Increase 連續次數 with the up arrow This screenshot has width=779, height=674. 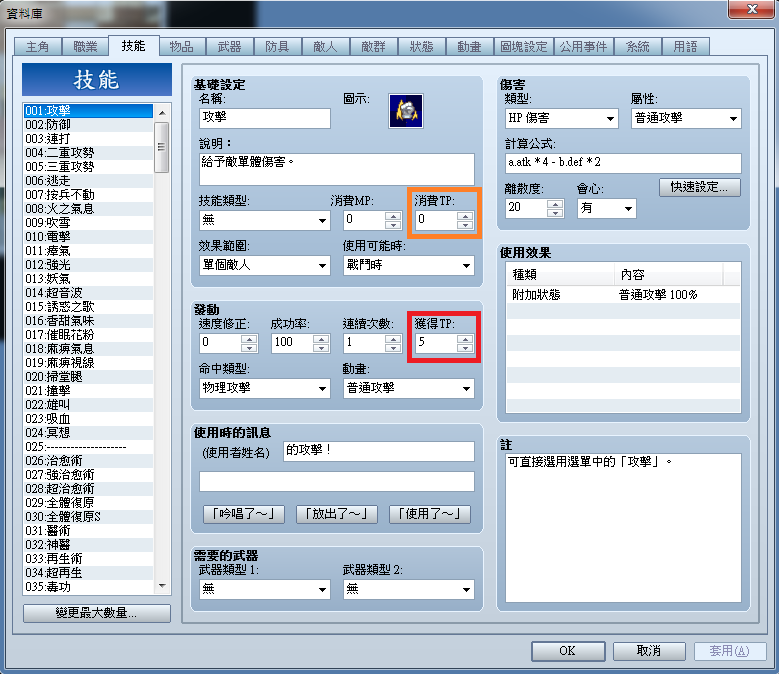(x=393, y=338)
